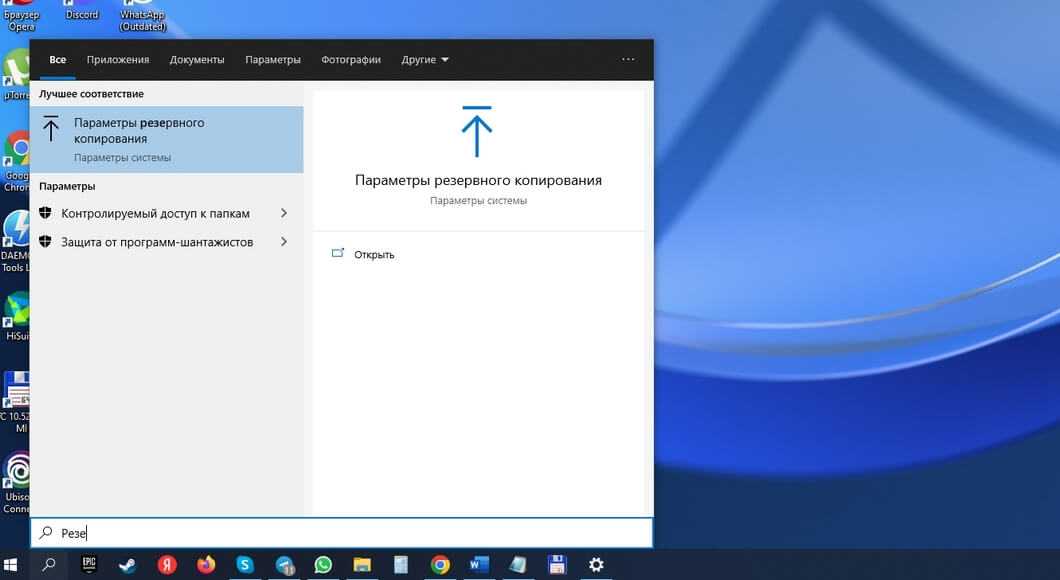Open Skype in the taskbar

(245, 565)
